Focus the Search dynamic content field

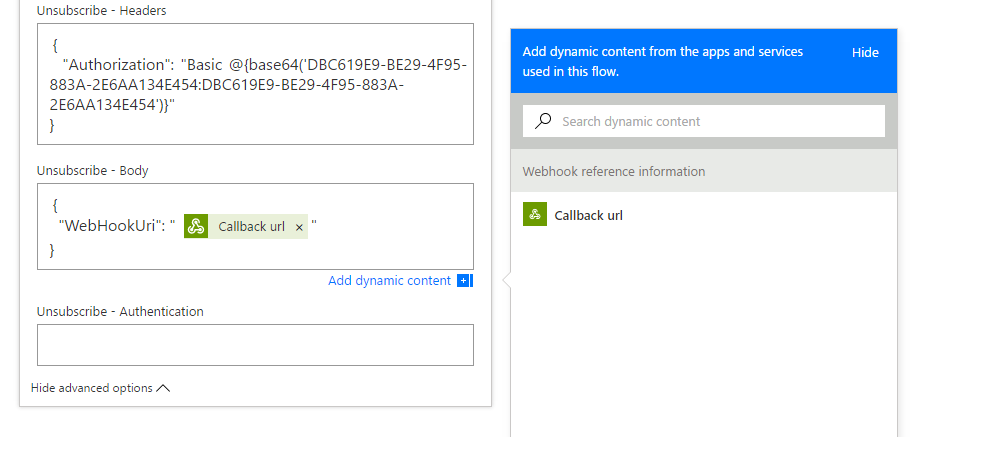pyautogui.click(x=715, y=121)
